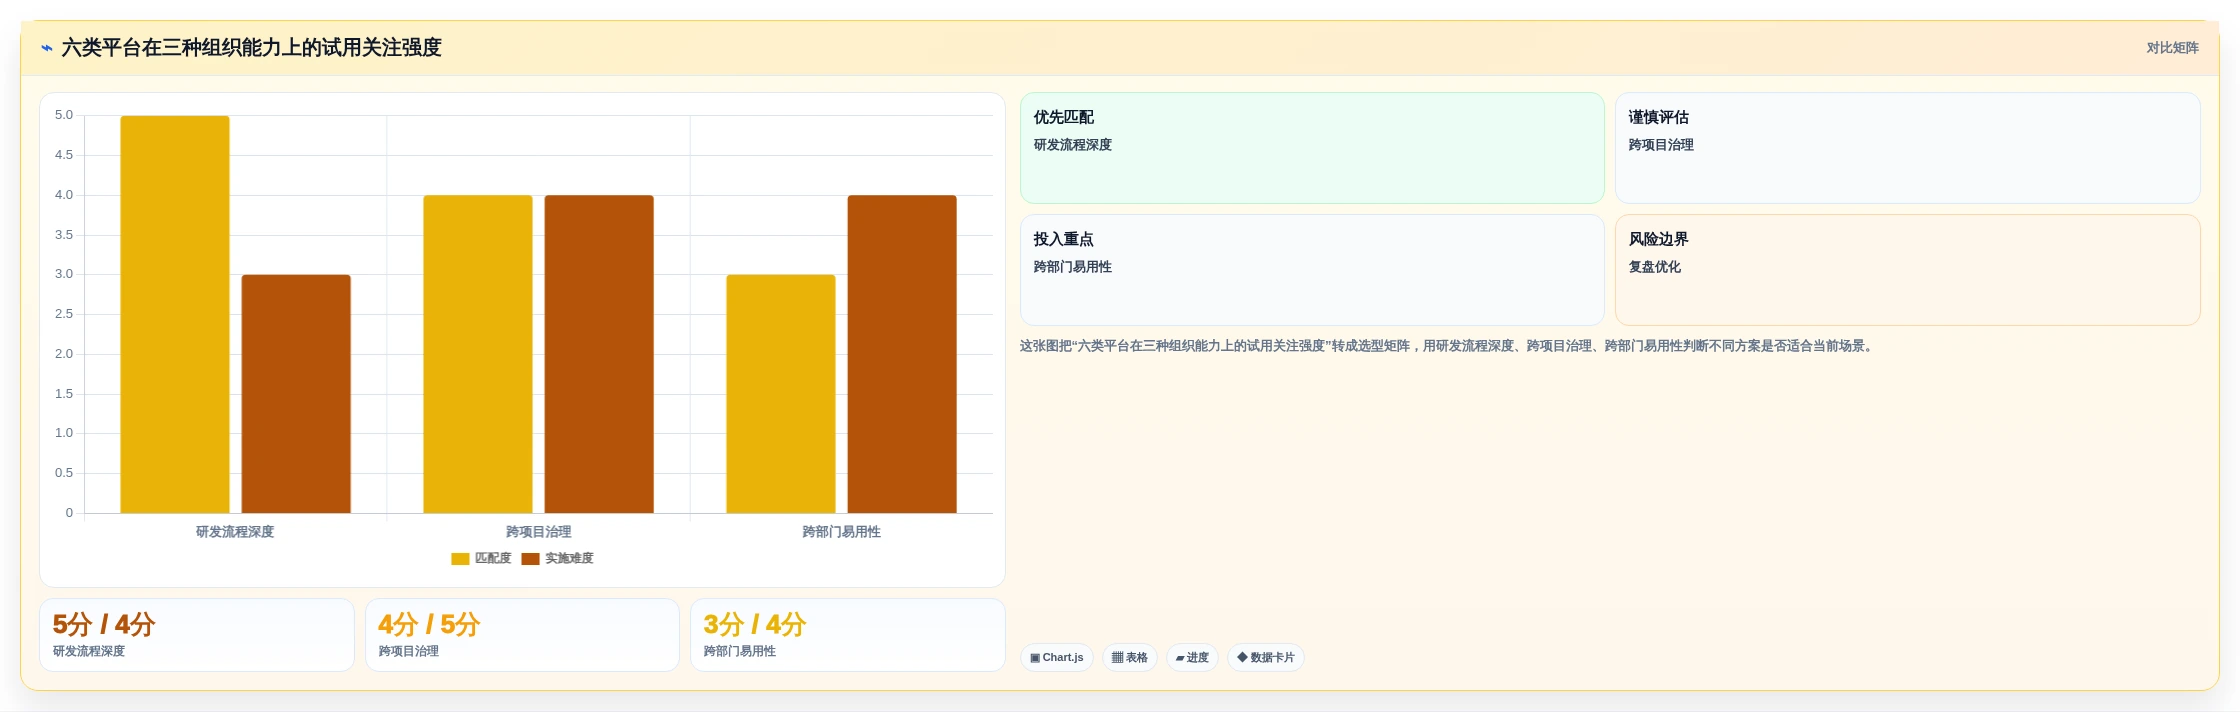Click the x-axis label 跨项目治理 under the chart

point(539,532)
